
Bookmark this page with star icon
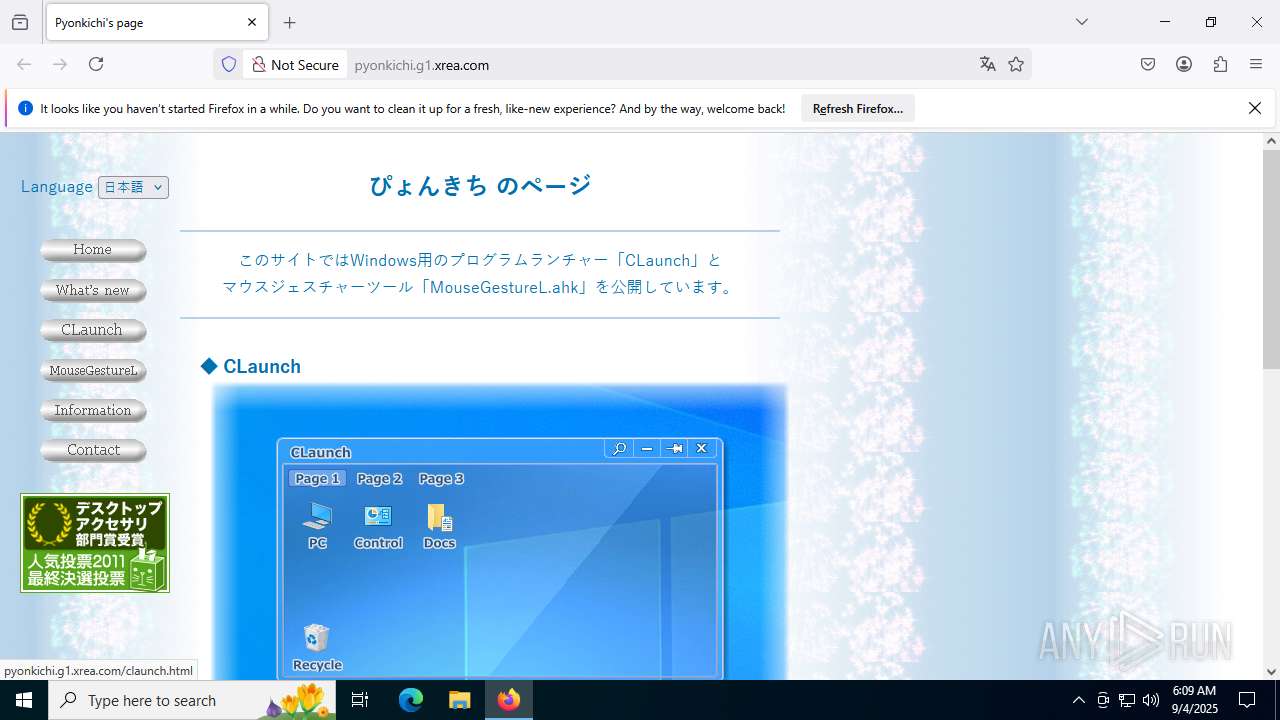(1016, 64)
